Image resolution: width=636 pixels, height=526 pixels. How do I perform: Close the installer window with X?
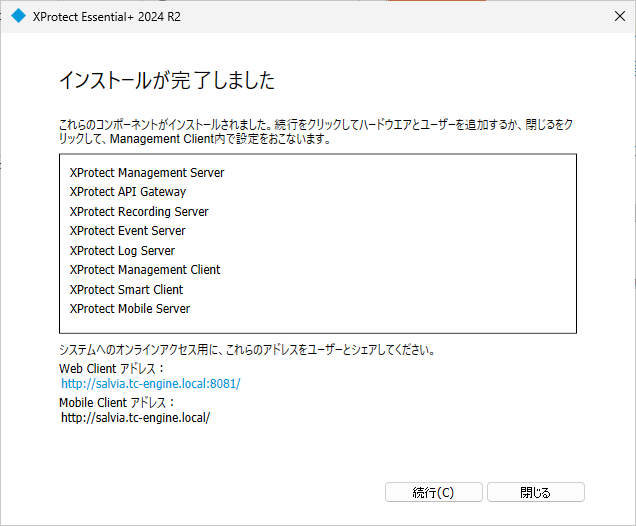(x=619, y=16)
